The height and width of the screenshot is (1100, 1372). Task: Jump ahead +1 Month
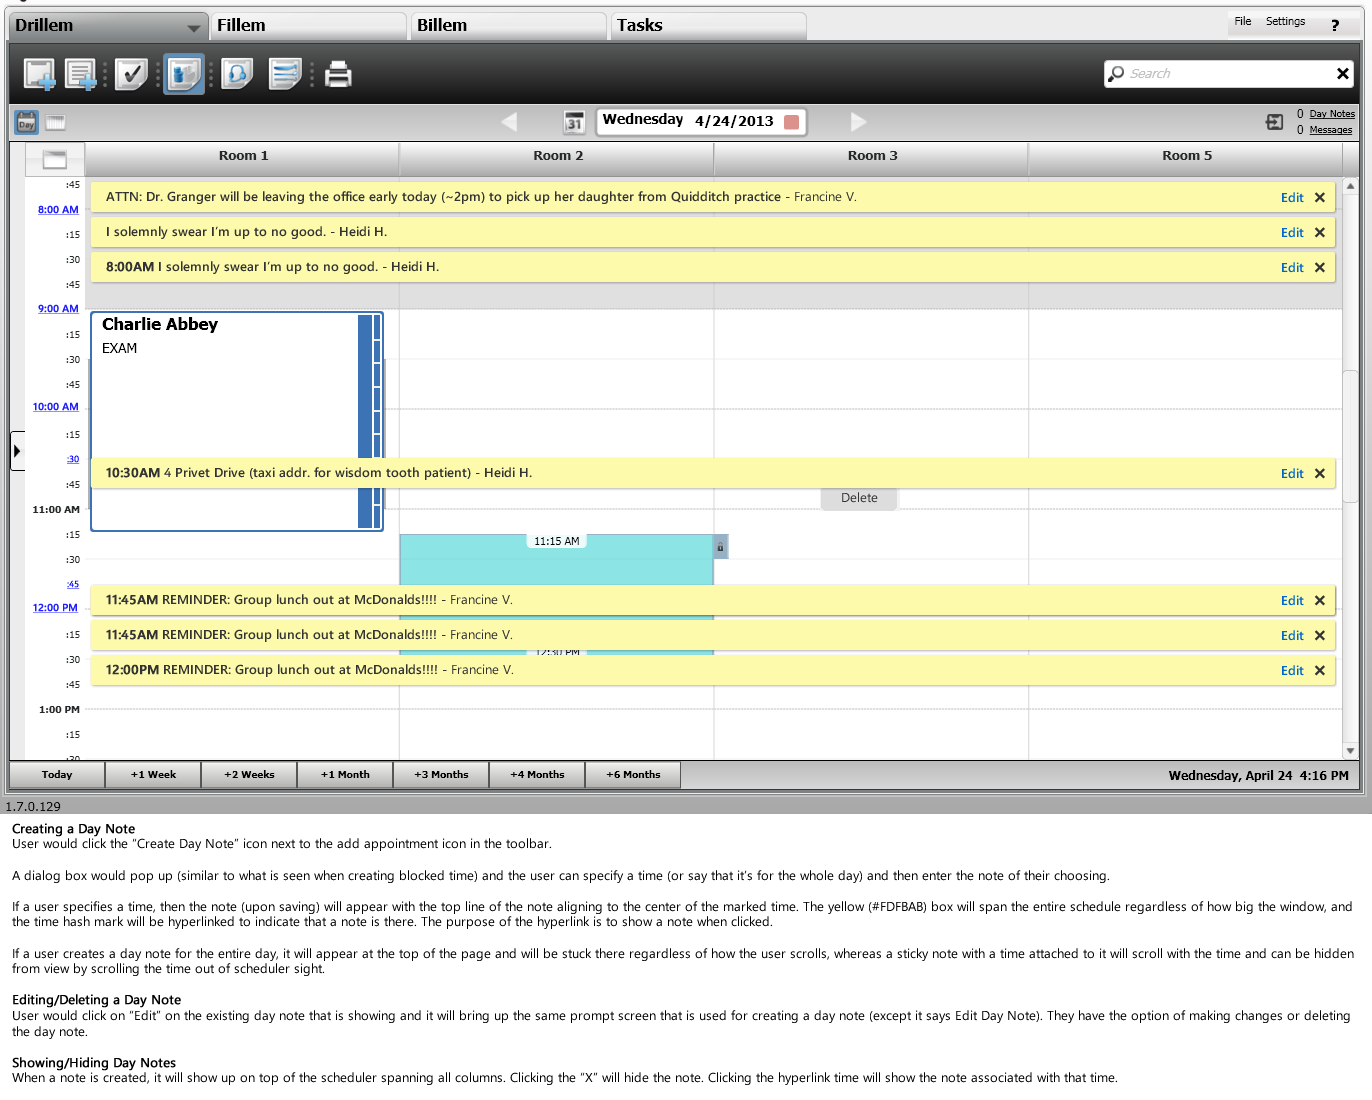click(345, 775)
